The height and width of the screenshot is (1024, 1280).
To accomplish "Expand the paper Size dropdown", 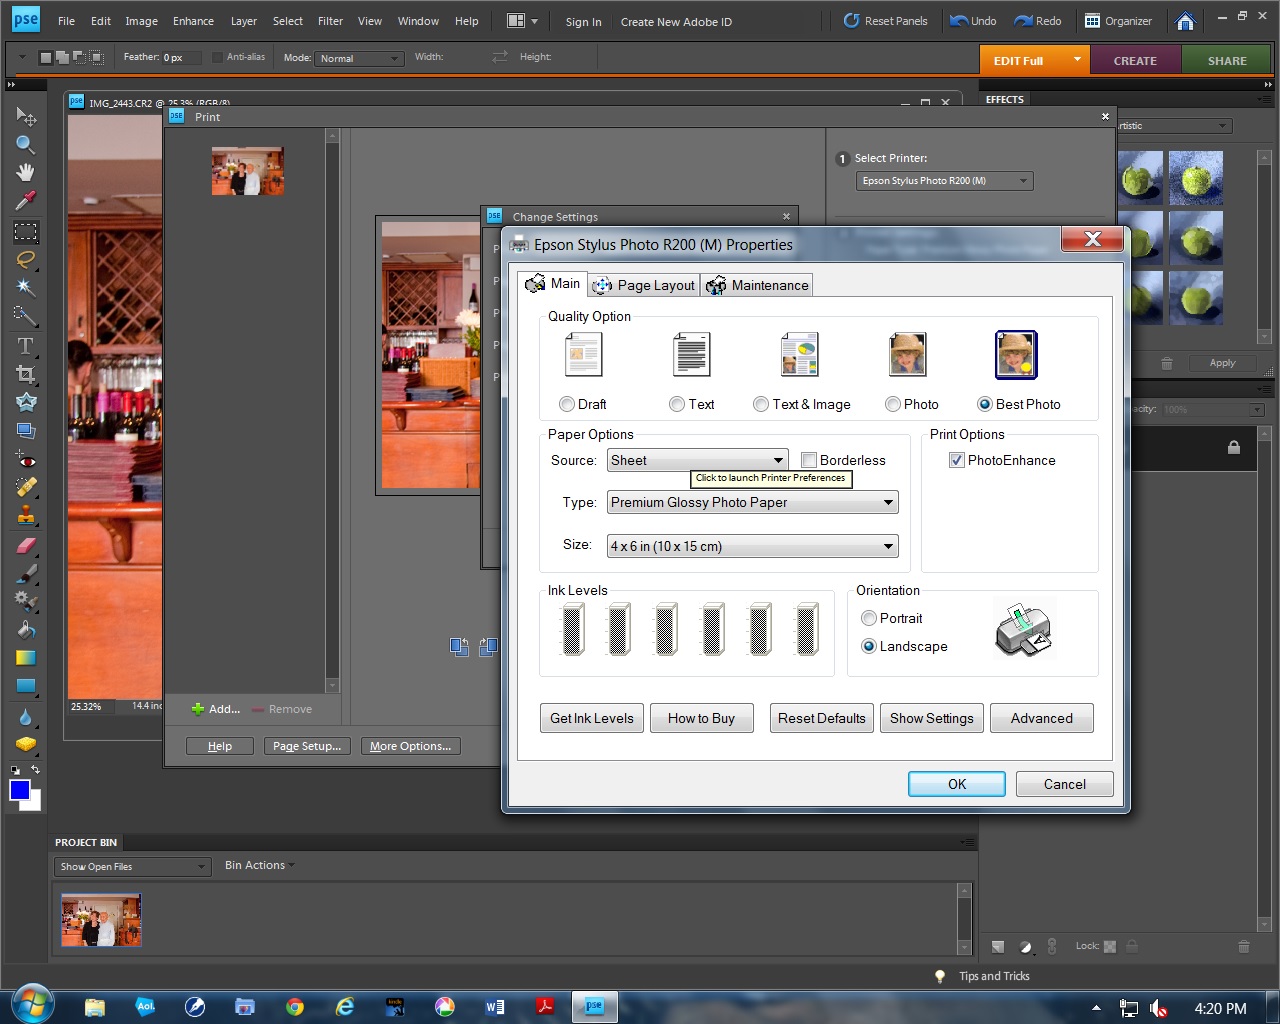I will point(752,546).
